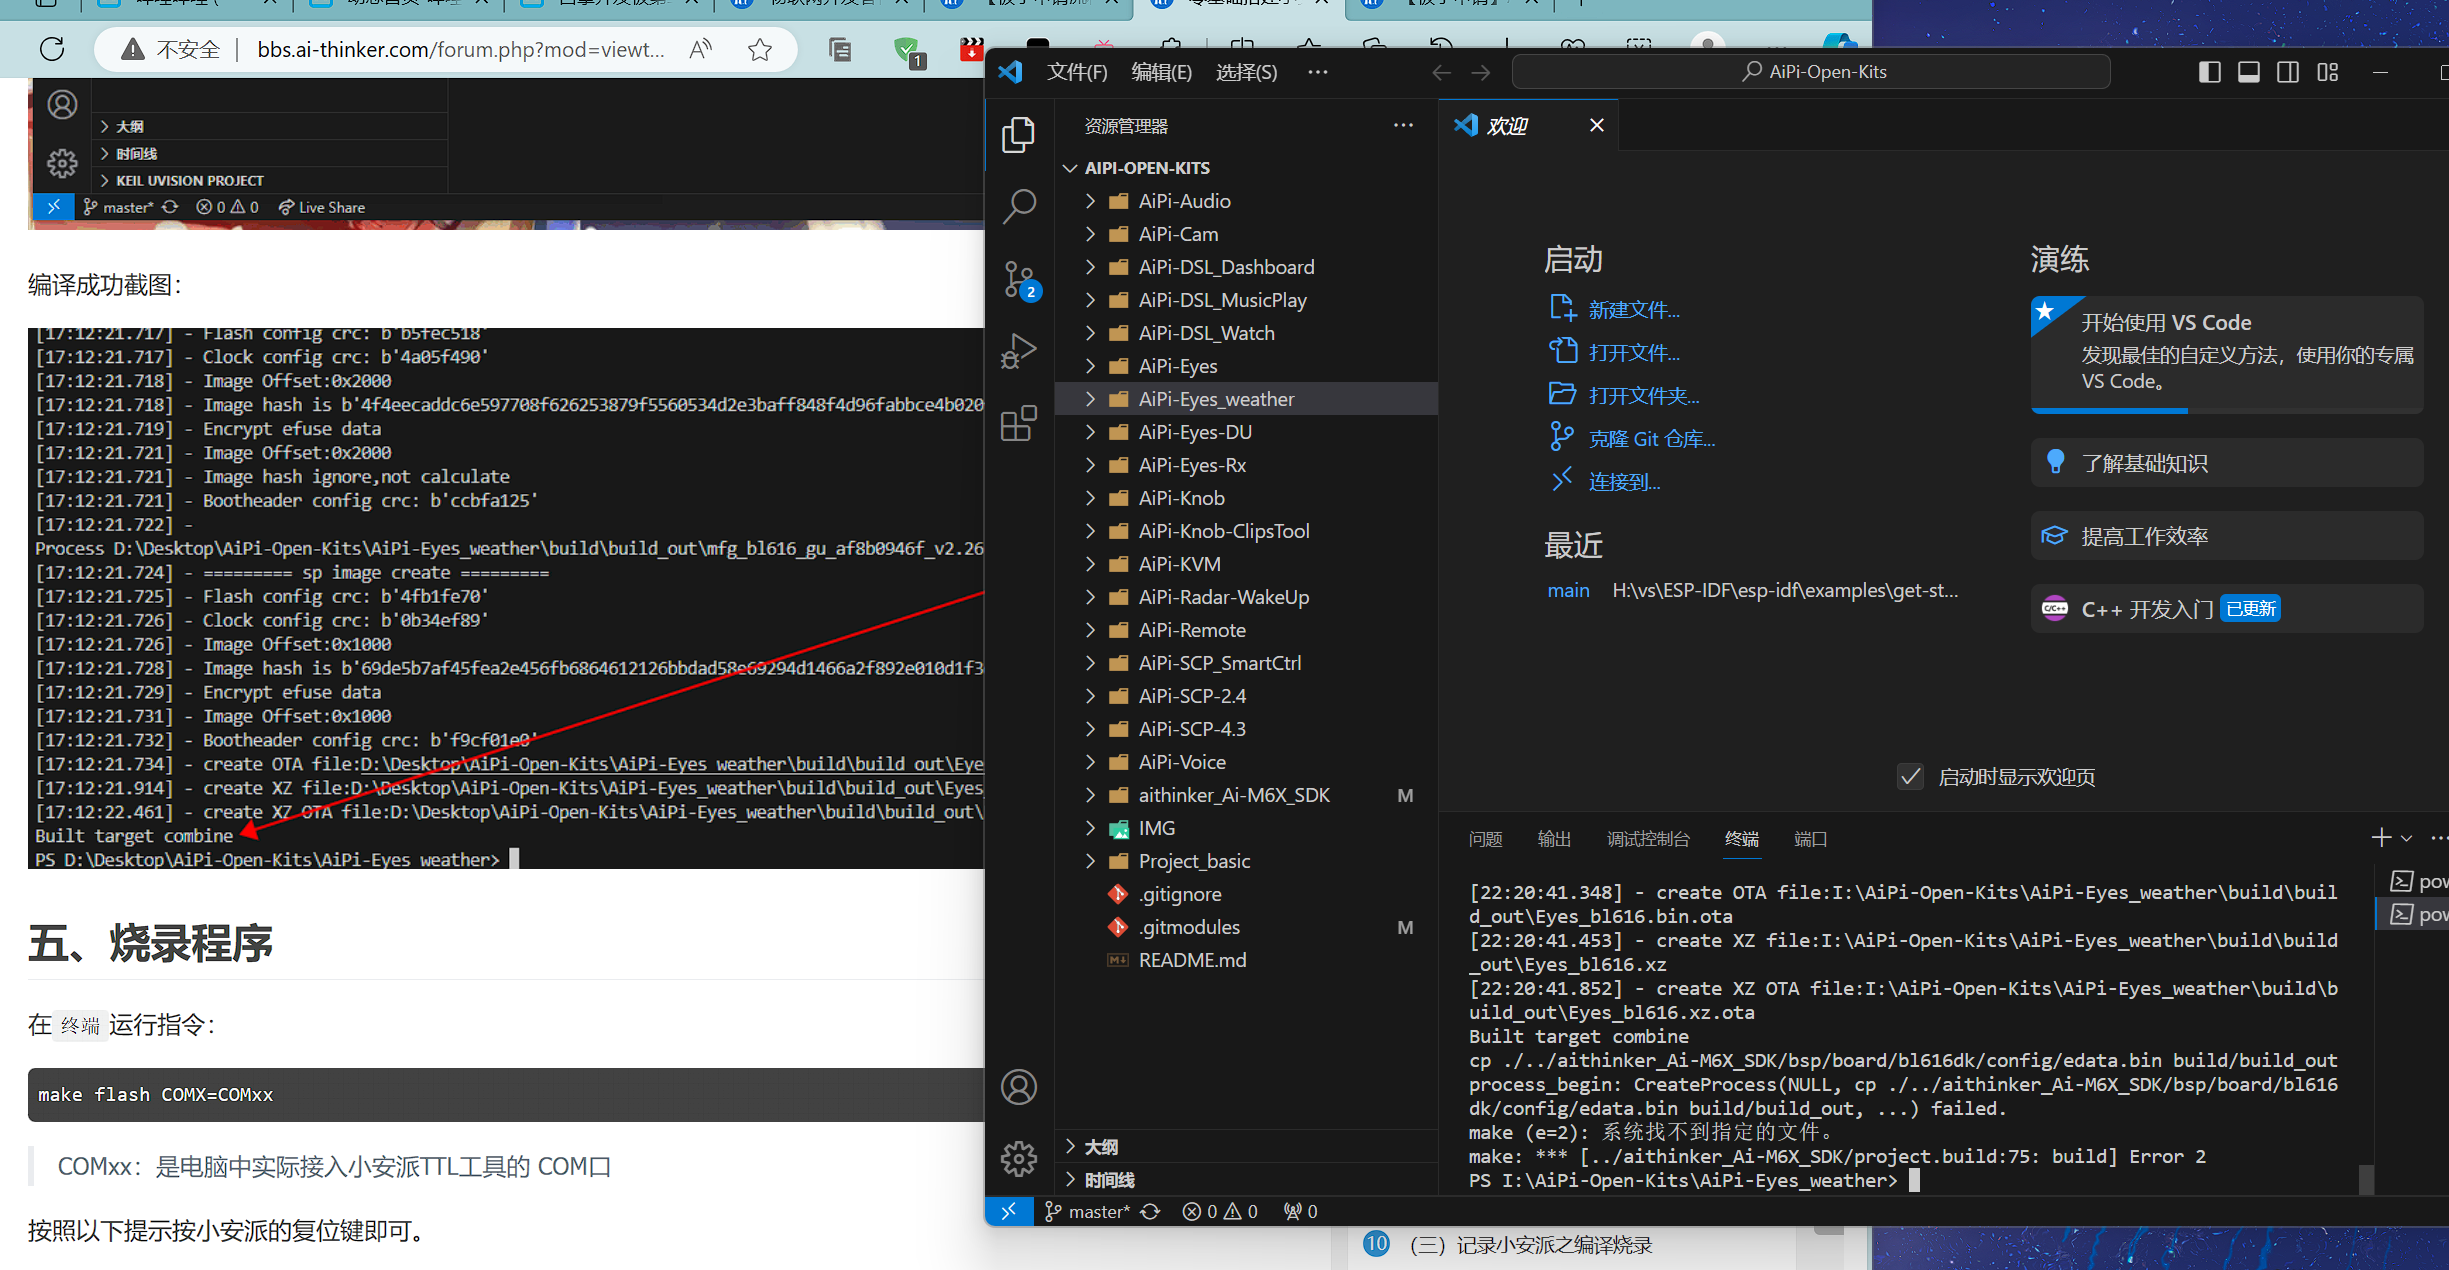Toggle panel layout icon in VS Code title bar

tap(2248, 72)
